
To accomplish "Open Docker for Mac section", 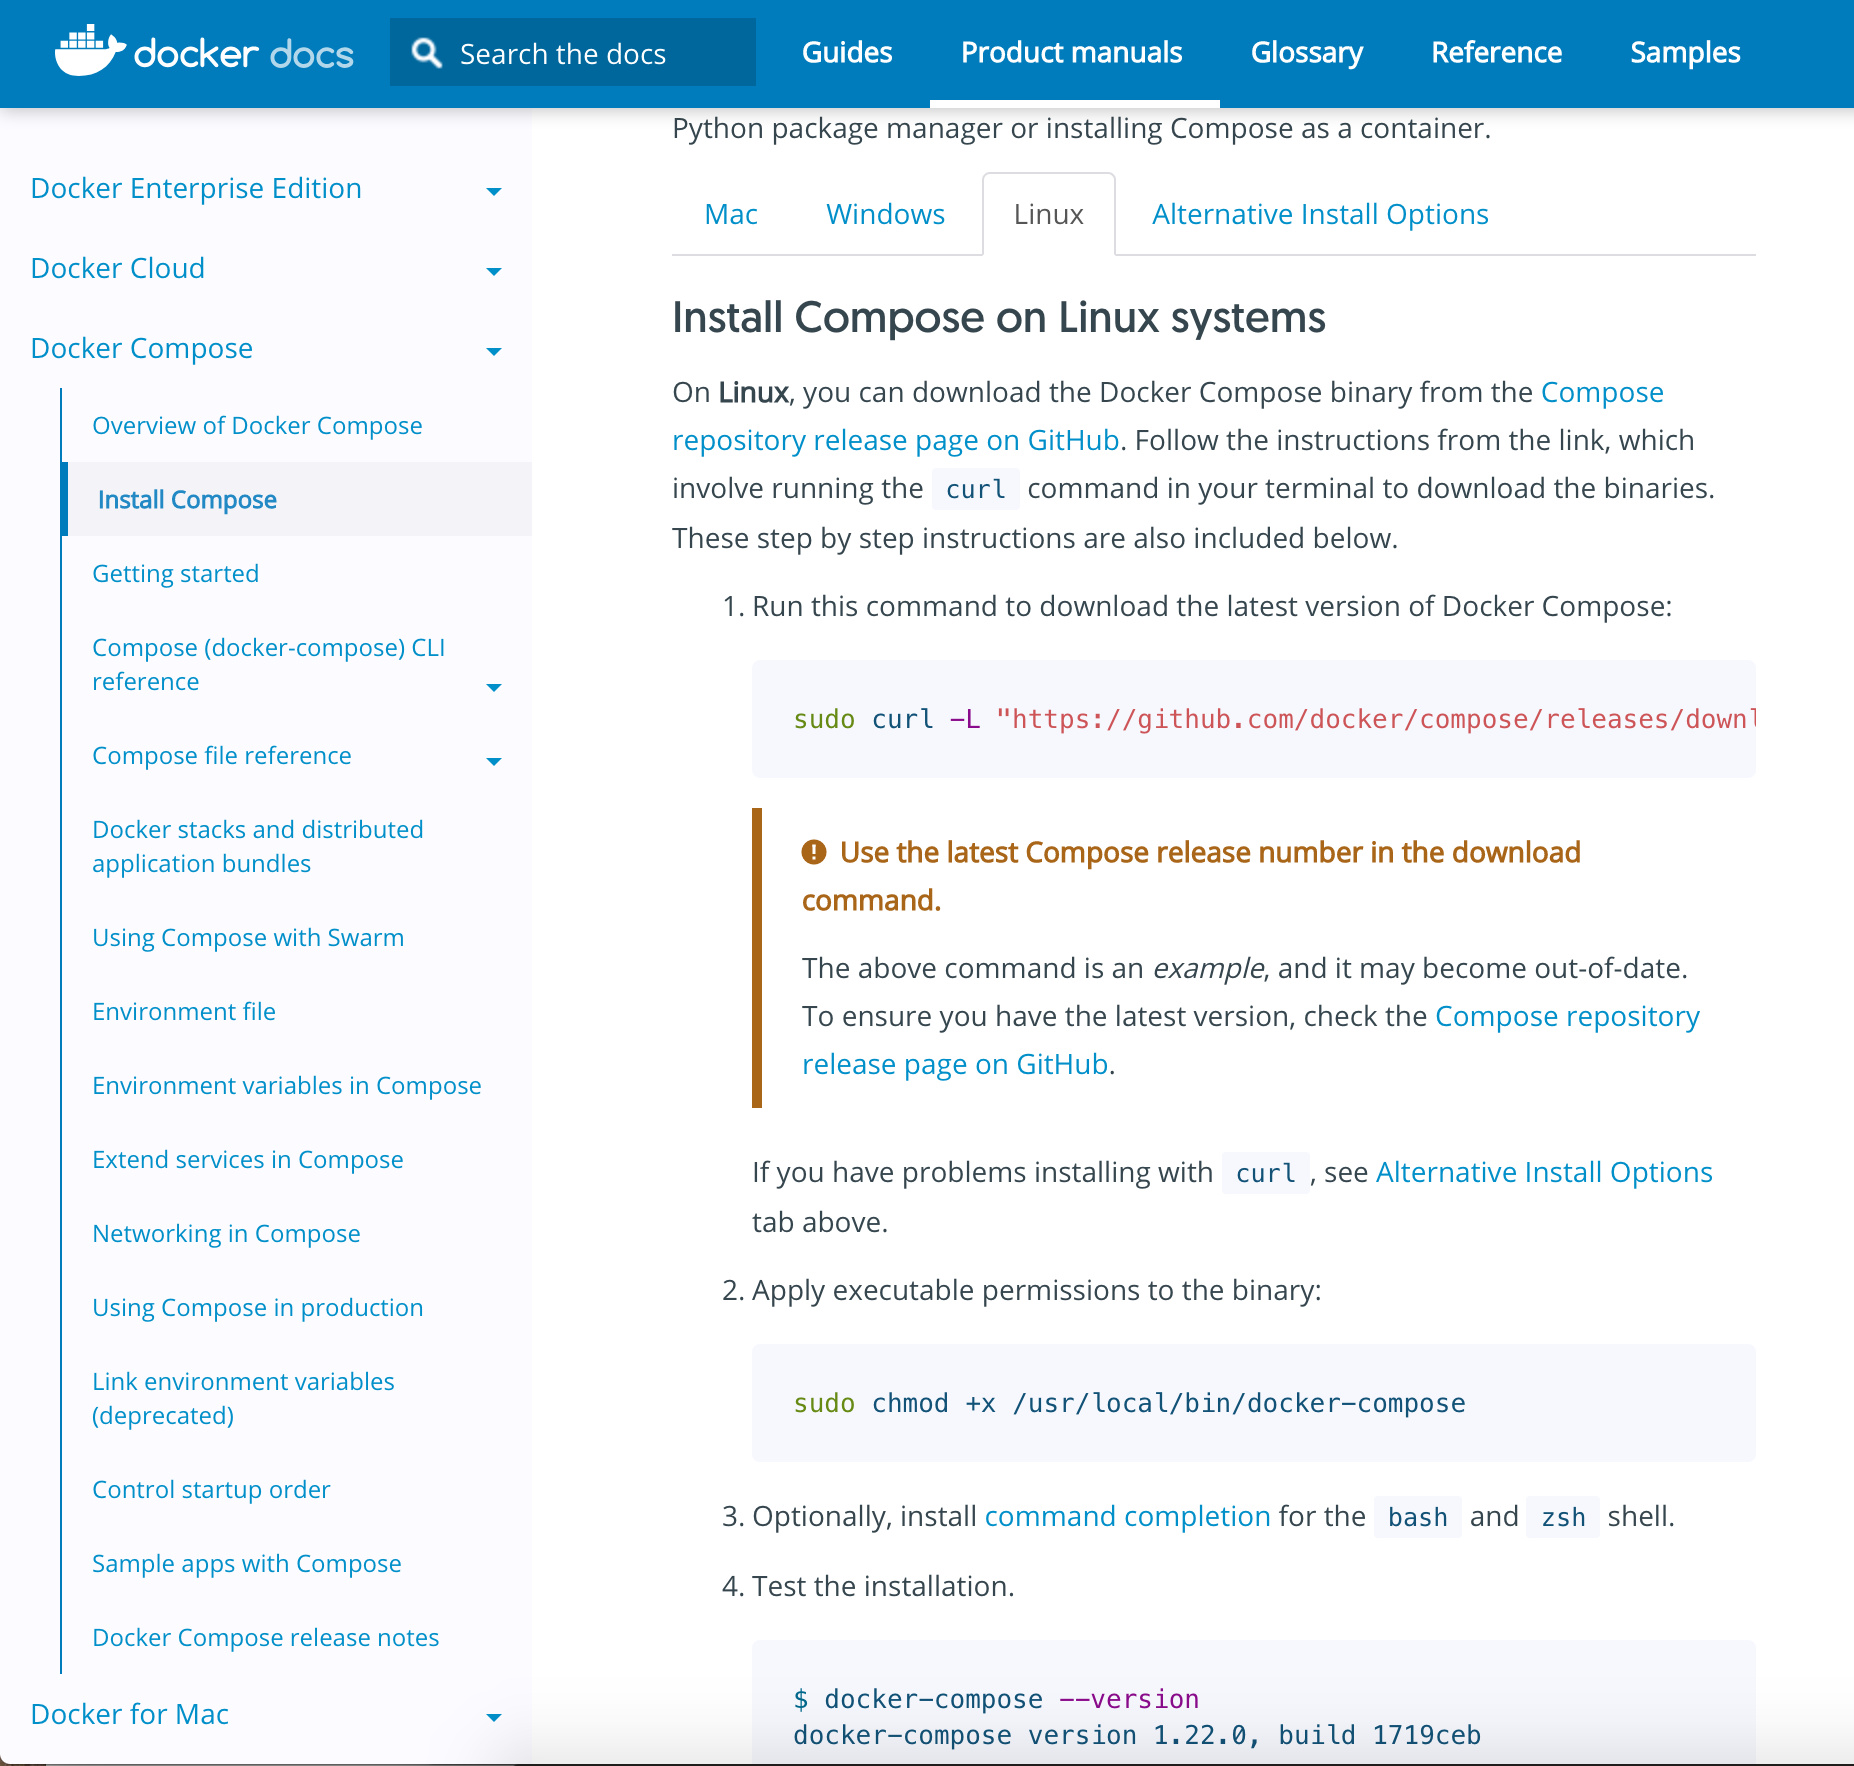I will pyautogui.click(x=130, y=1714).
